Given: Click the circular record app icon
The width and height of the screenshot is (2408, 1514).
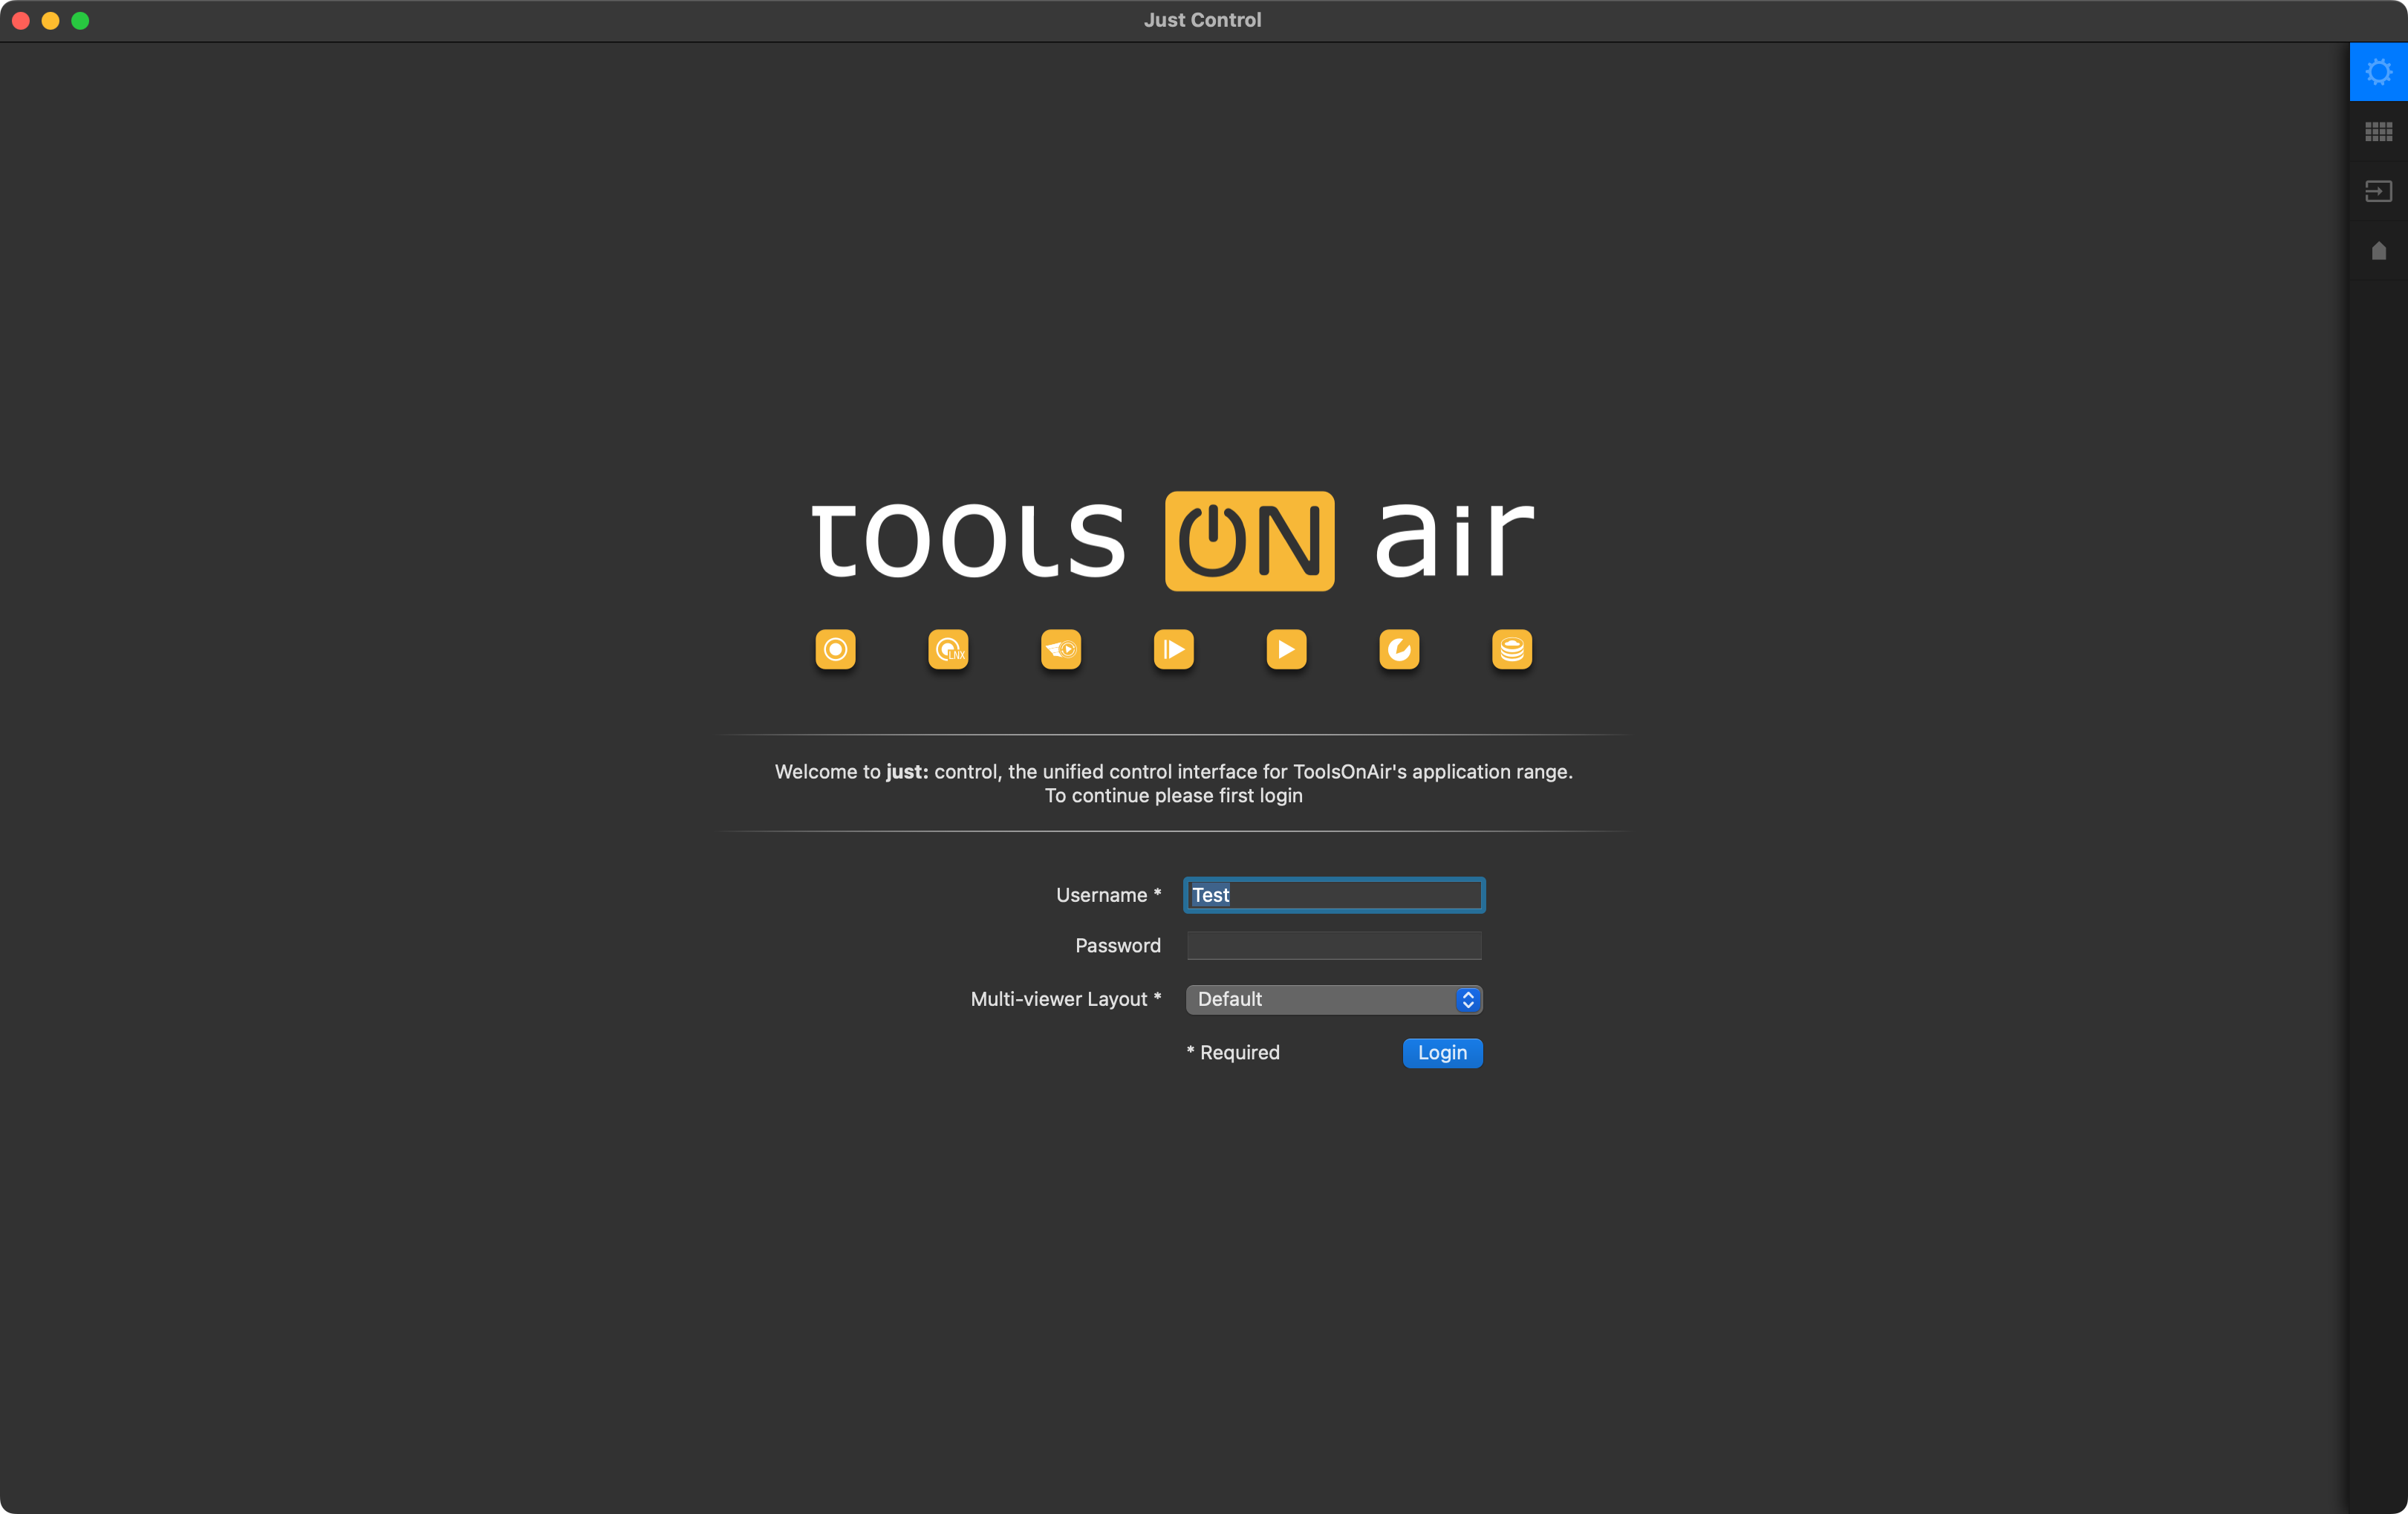Looking at the screenshot, I should click(835, 650).
